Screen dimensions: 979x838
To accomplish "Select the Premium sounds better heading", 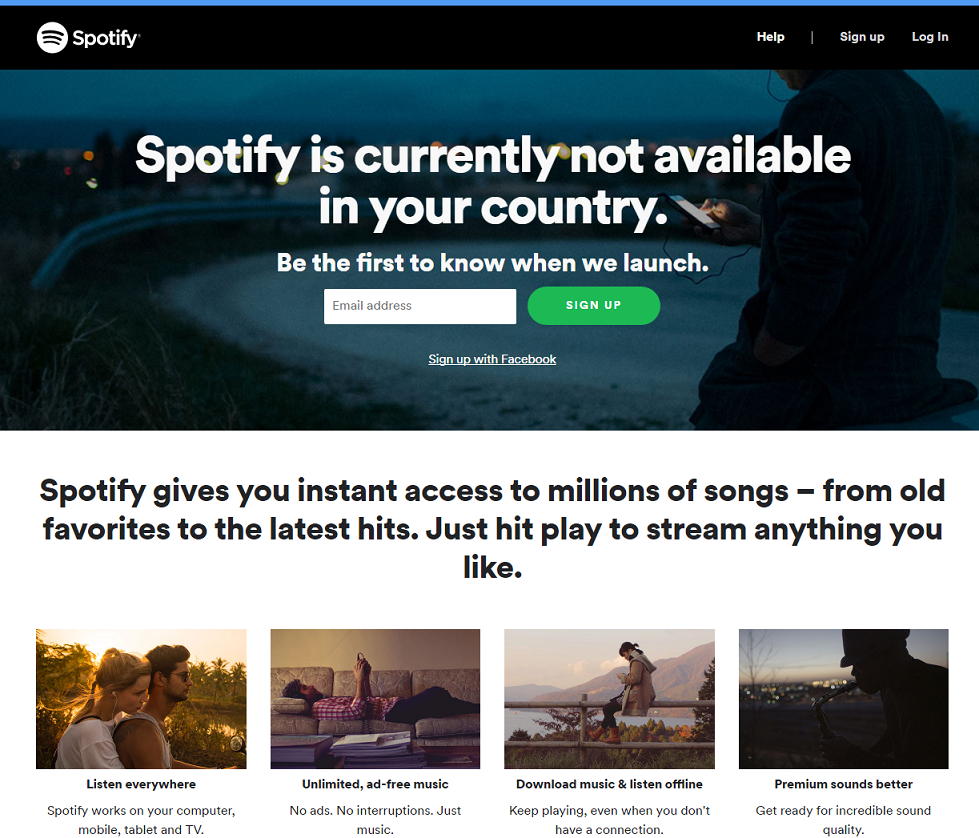I will [x=843, y=784].
